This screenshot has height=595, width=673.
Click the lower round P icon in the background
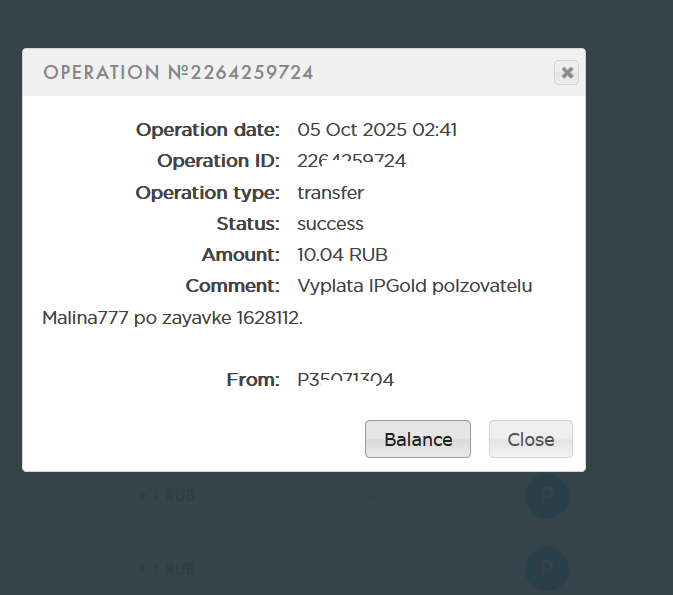coord(547,569)
